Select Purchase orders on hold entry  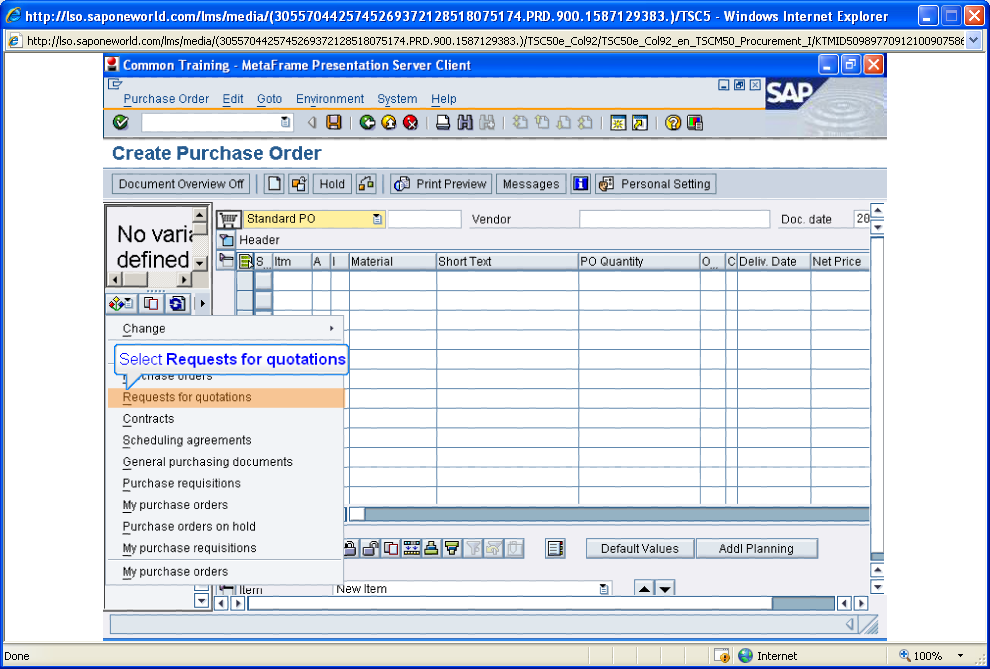tap(225, 526)
